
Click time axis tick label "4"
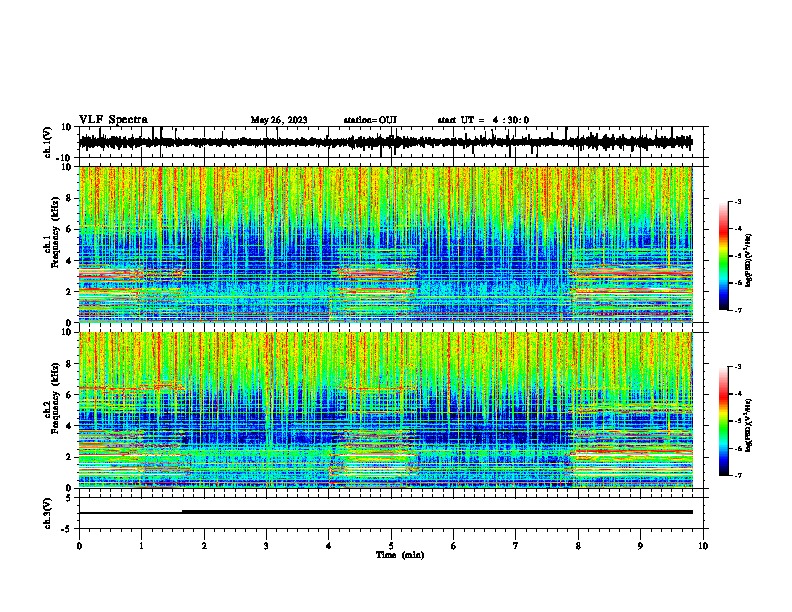pos(329,546)
